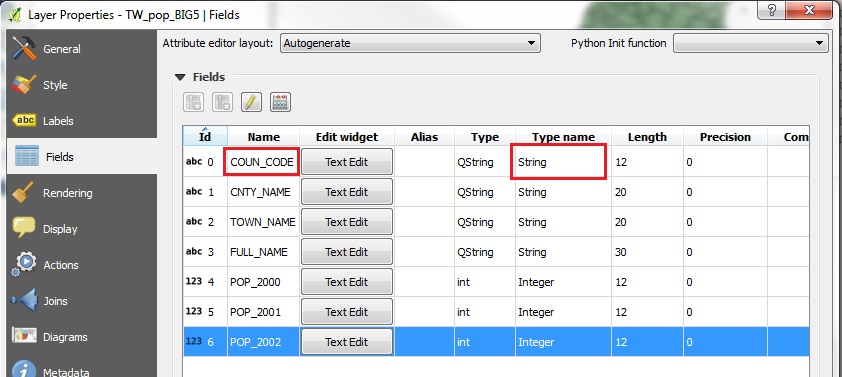
Task: Select the FULL_NAME field name cell
Action: pyautogui.click(x=263, y=252)
